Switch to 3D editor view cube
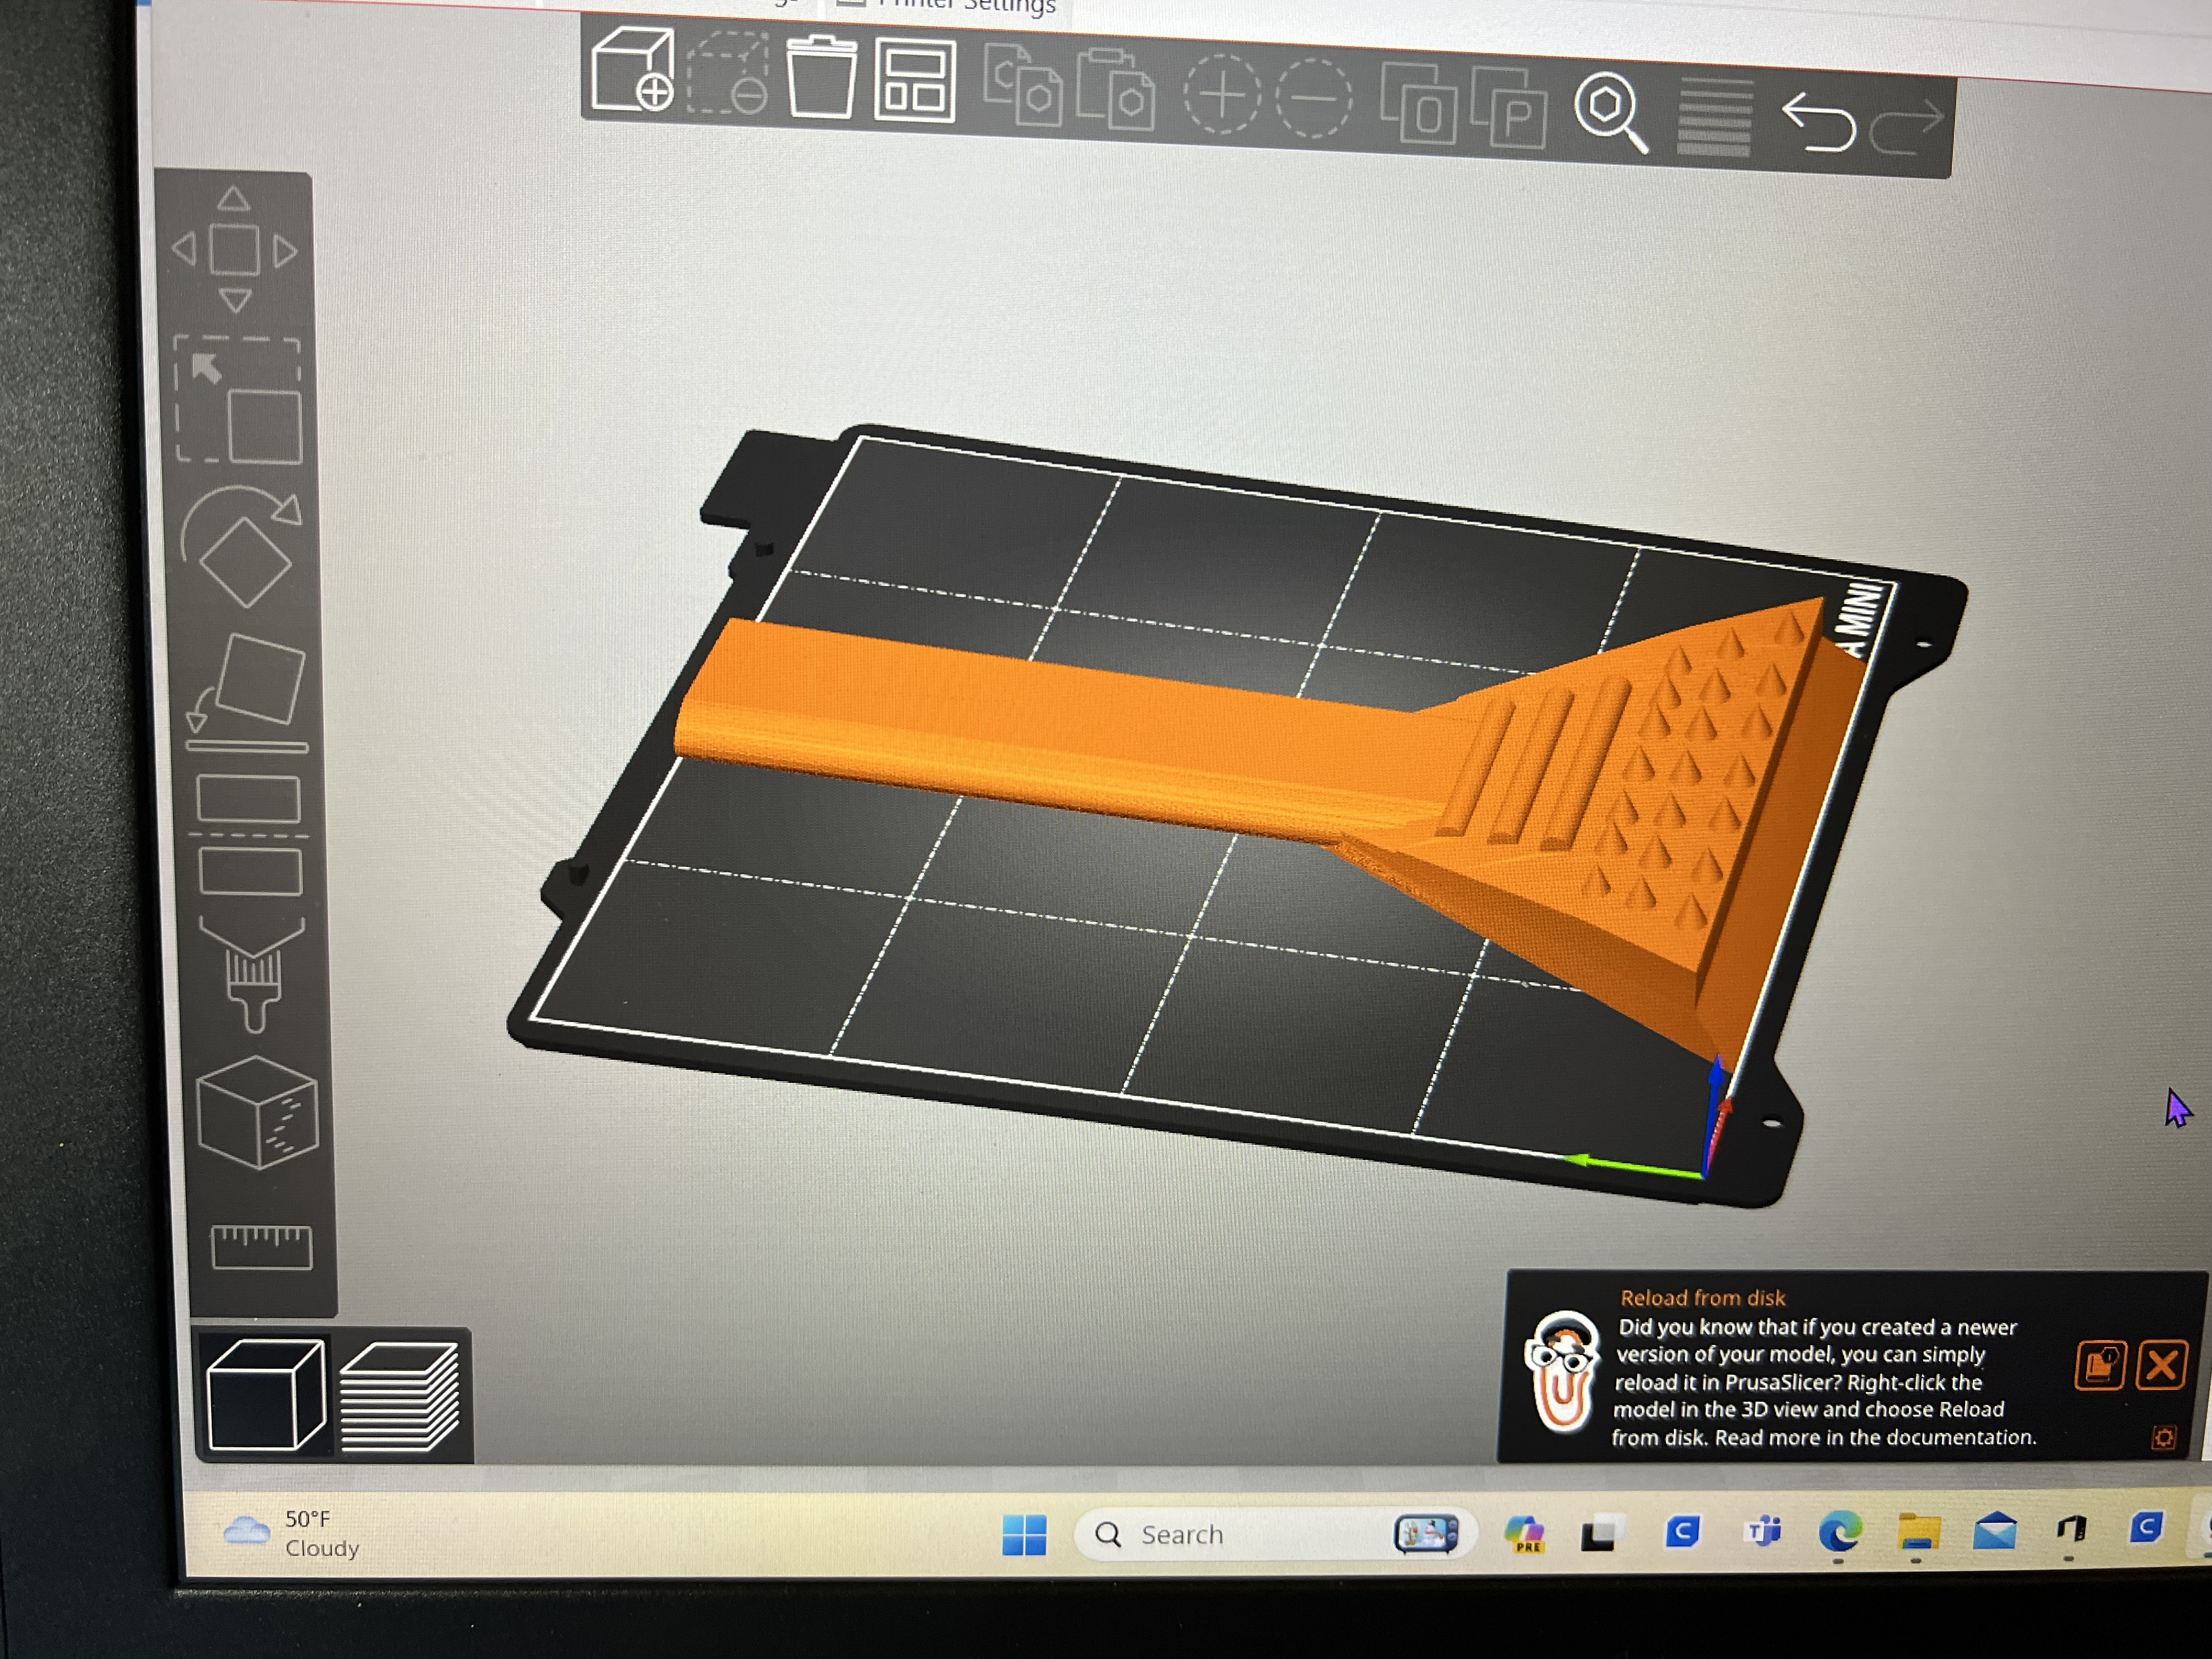Viewport: 2212px width, 1659px height. 266,1395
